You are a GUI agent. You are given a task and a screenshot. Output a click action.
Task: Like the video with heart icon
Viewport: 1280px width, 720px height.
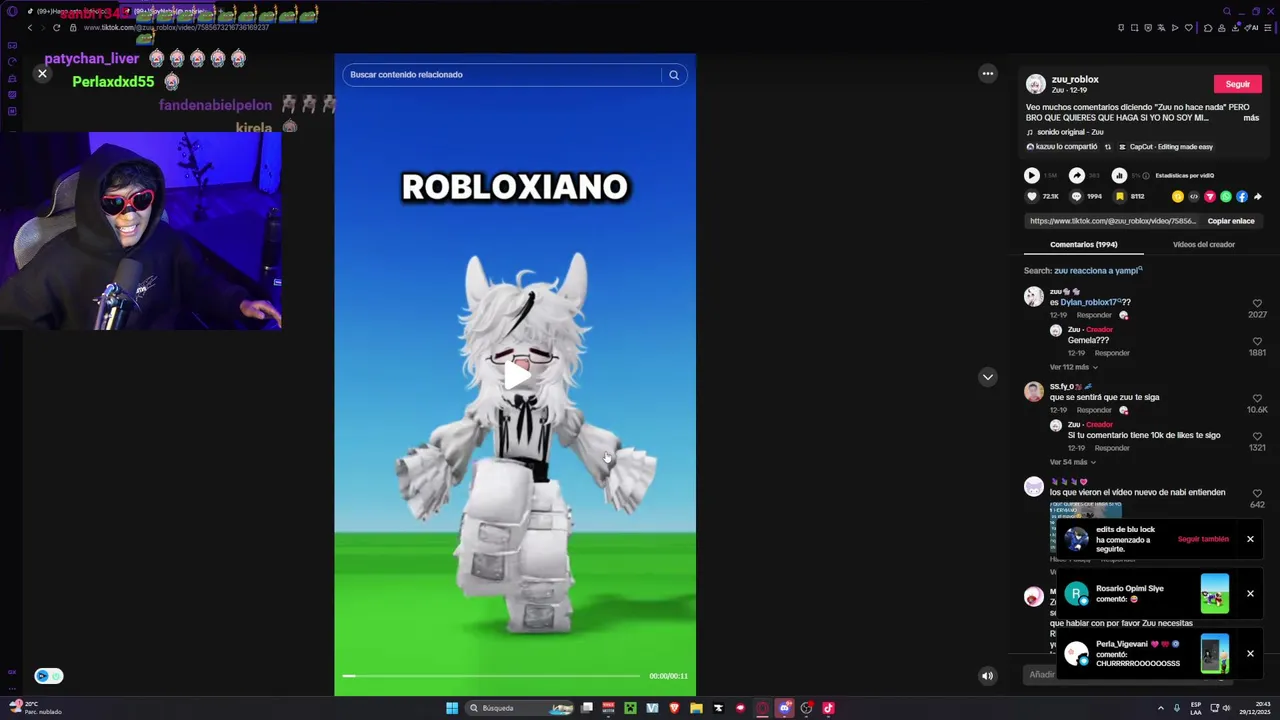[1032, 197]
